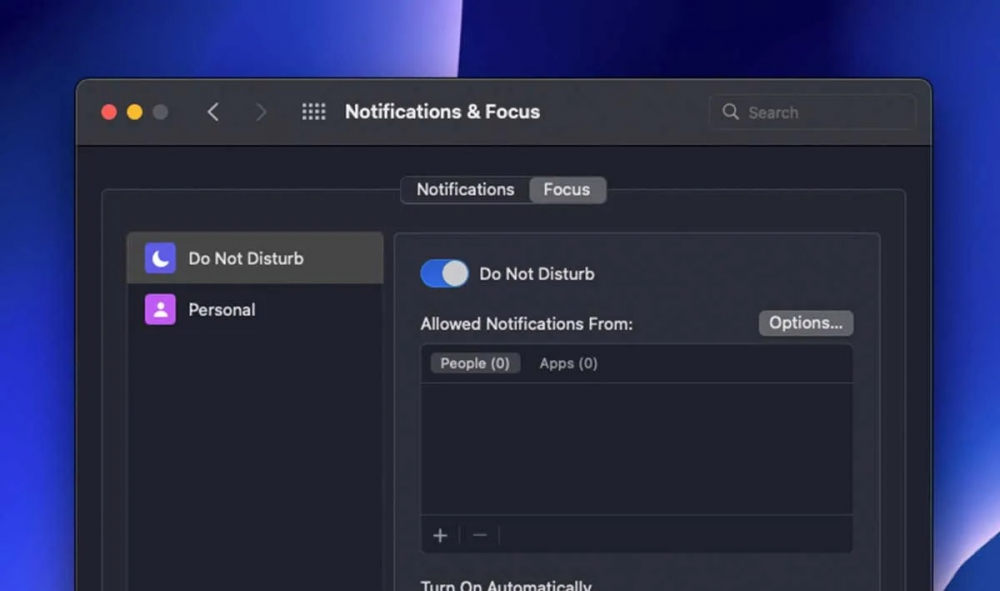This screenshot has height=591, width=1000.
Task: Switch to the Notifications tab
Action: coord(465,190)
